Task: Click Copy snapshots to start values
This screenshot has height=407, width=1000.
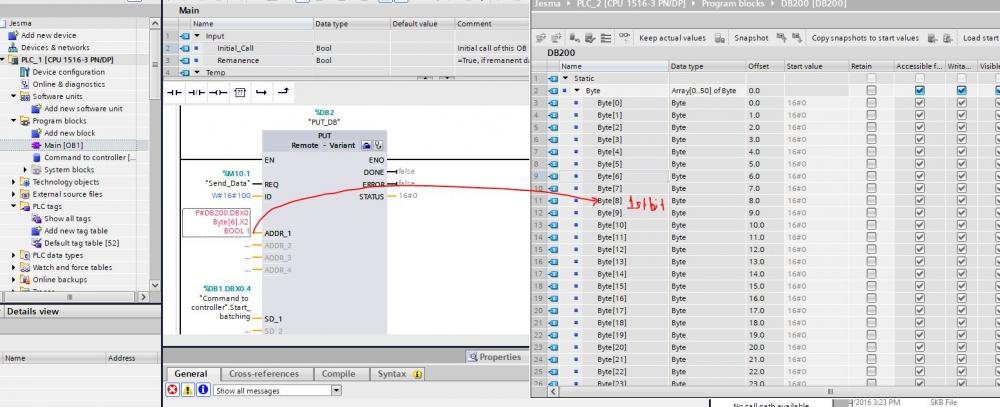Action: pyautogui.click(x=856, y=38)
